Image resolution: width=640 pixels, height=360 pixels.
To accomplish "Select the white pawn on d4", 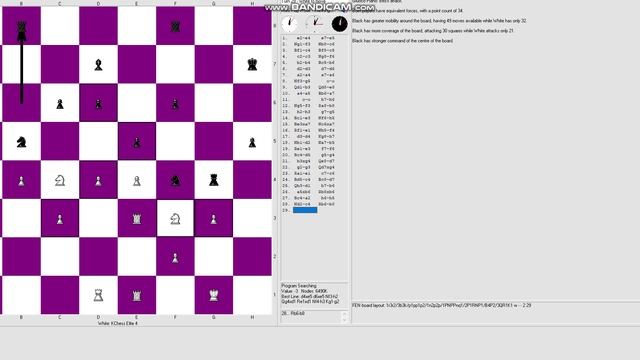I will click(98, 181).
